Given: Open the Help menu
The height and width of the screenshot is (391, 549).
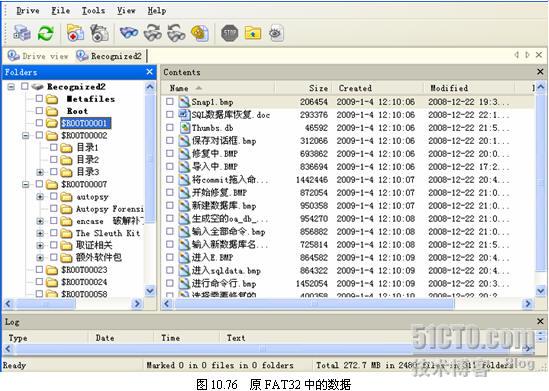Looking at the screenshot, I should (x=157, y=11).
